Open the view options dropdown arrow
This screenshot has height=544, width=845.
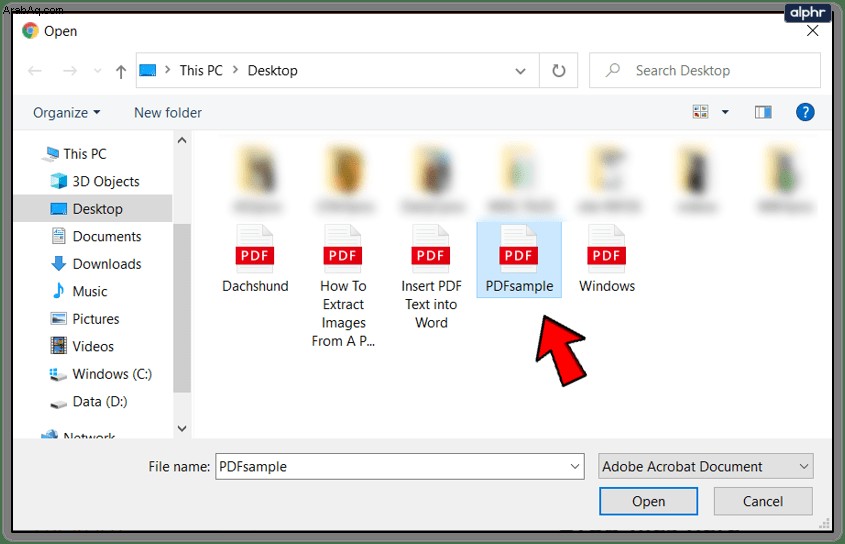pyautogui.click(x=725, y=112)
